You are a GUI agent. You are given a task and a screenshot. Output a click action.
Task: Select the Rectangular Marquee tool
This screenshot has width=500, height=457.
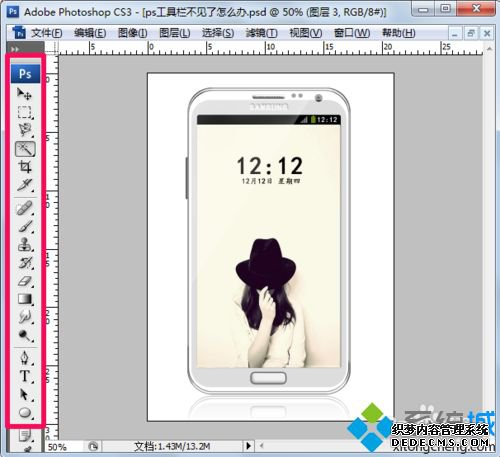[x=24, y=112]
